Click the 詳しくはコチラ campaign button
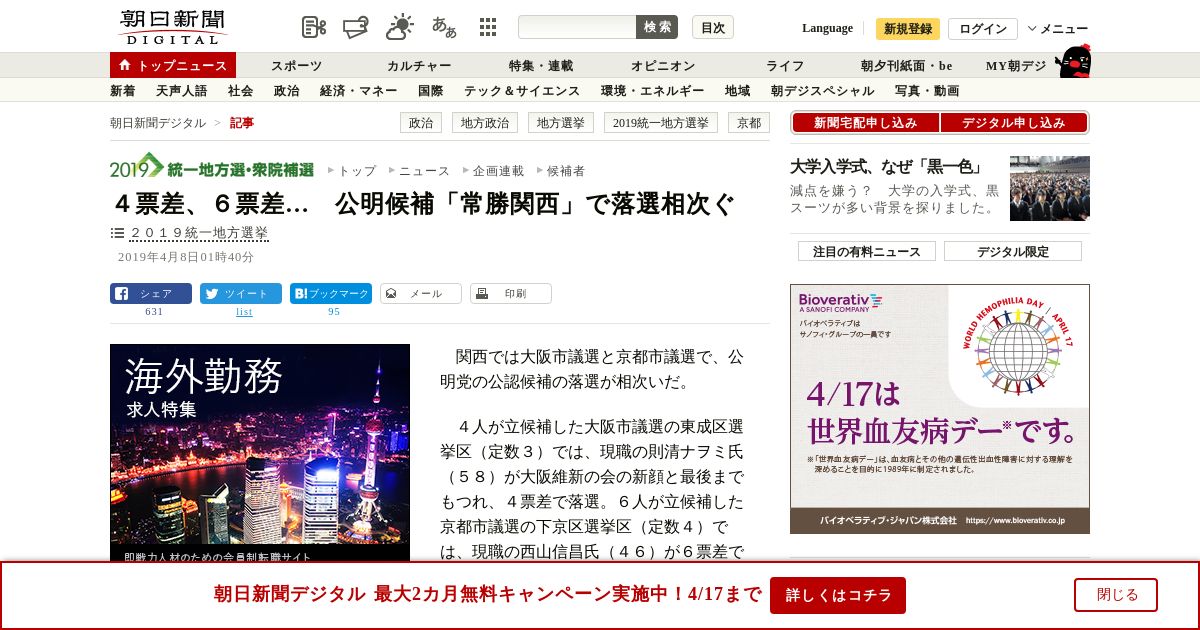 click(838, 595)
